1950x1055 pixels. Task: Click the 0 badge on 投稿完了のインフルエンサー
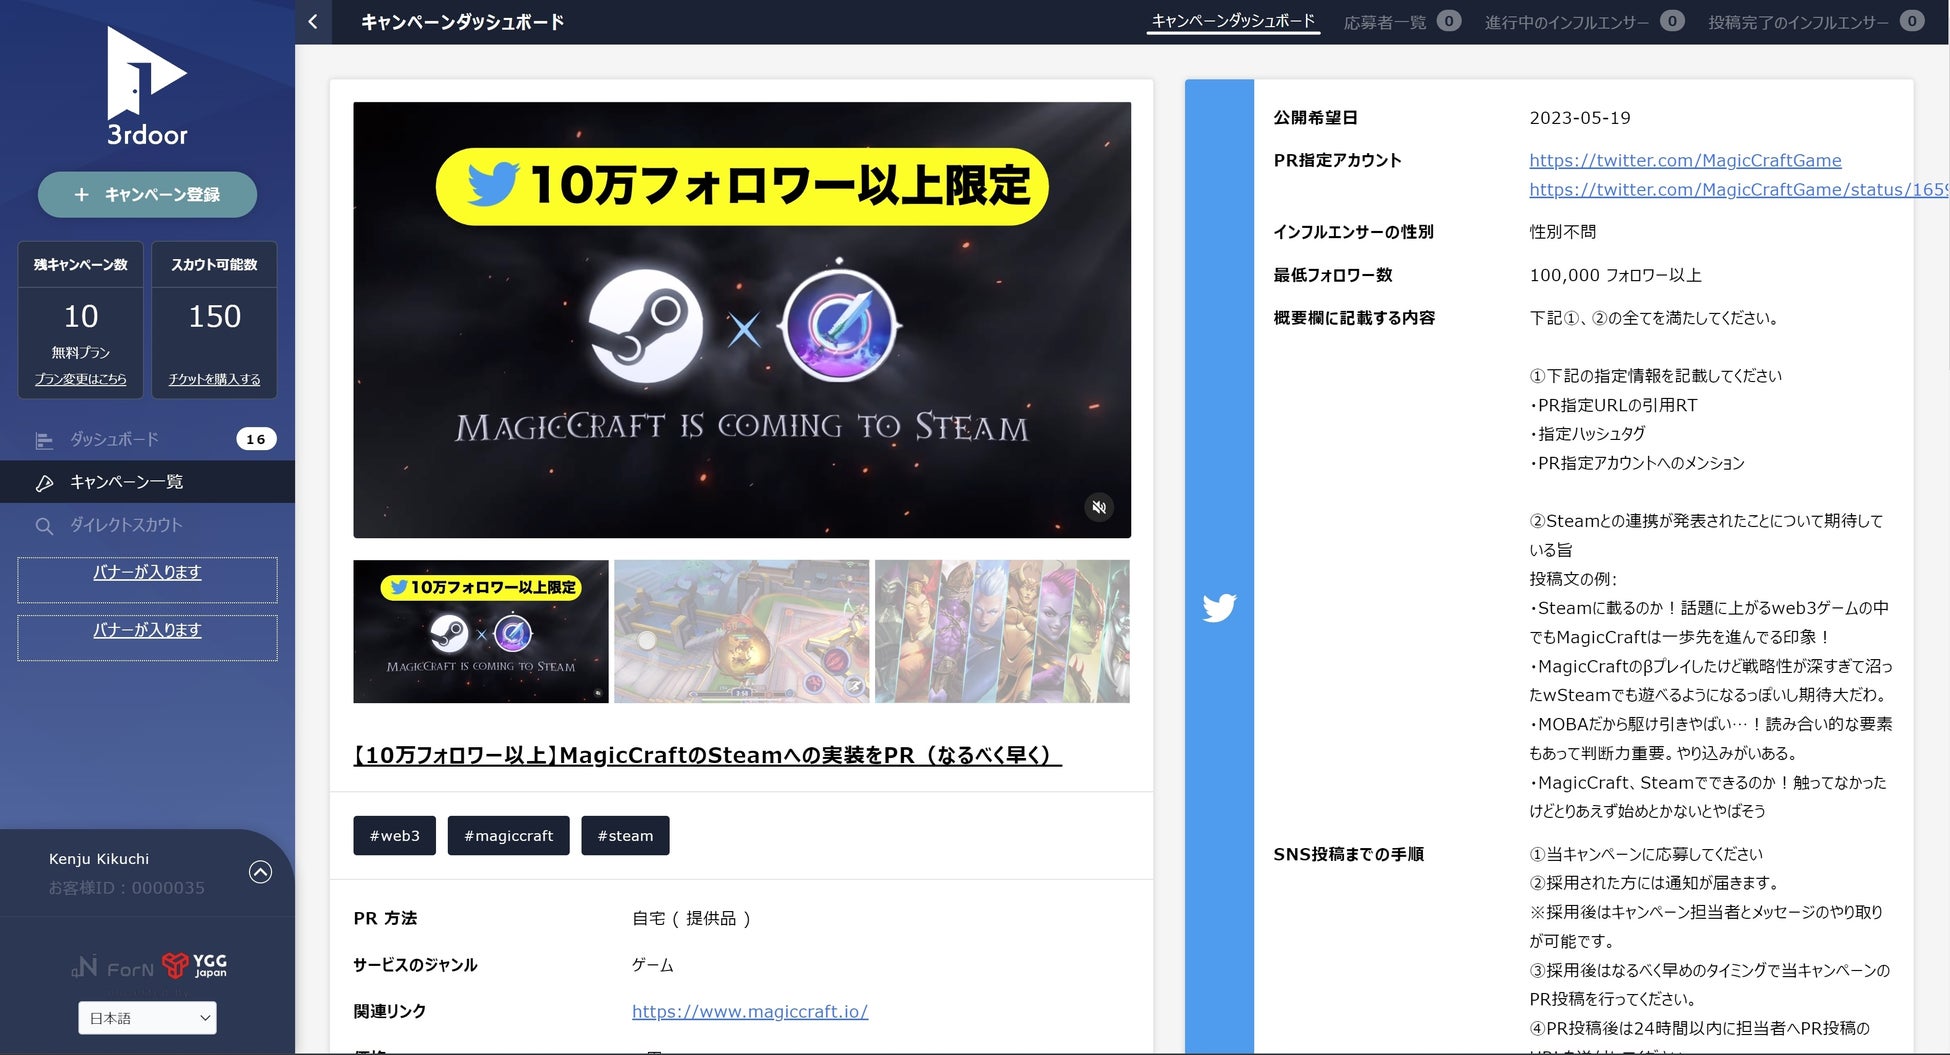1912,21
